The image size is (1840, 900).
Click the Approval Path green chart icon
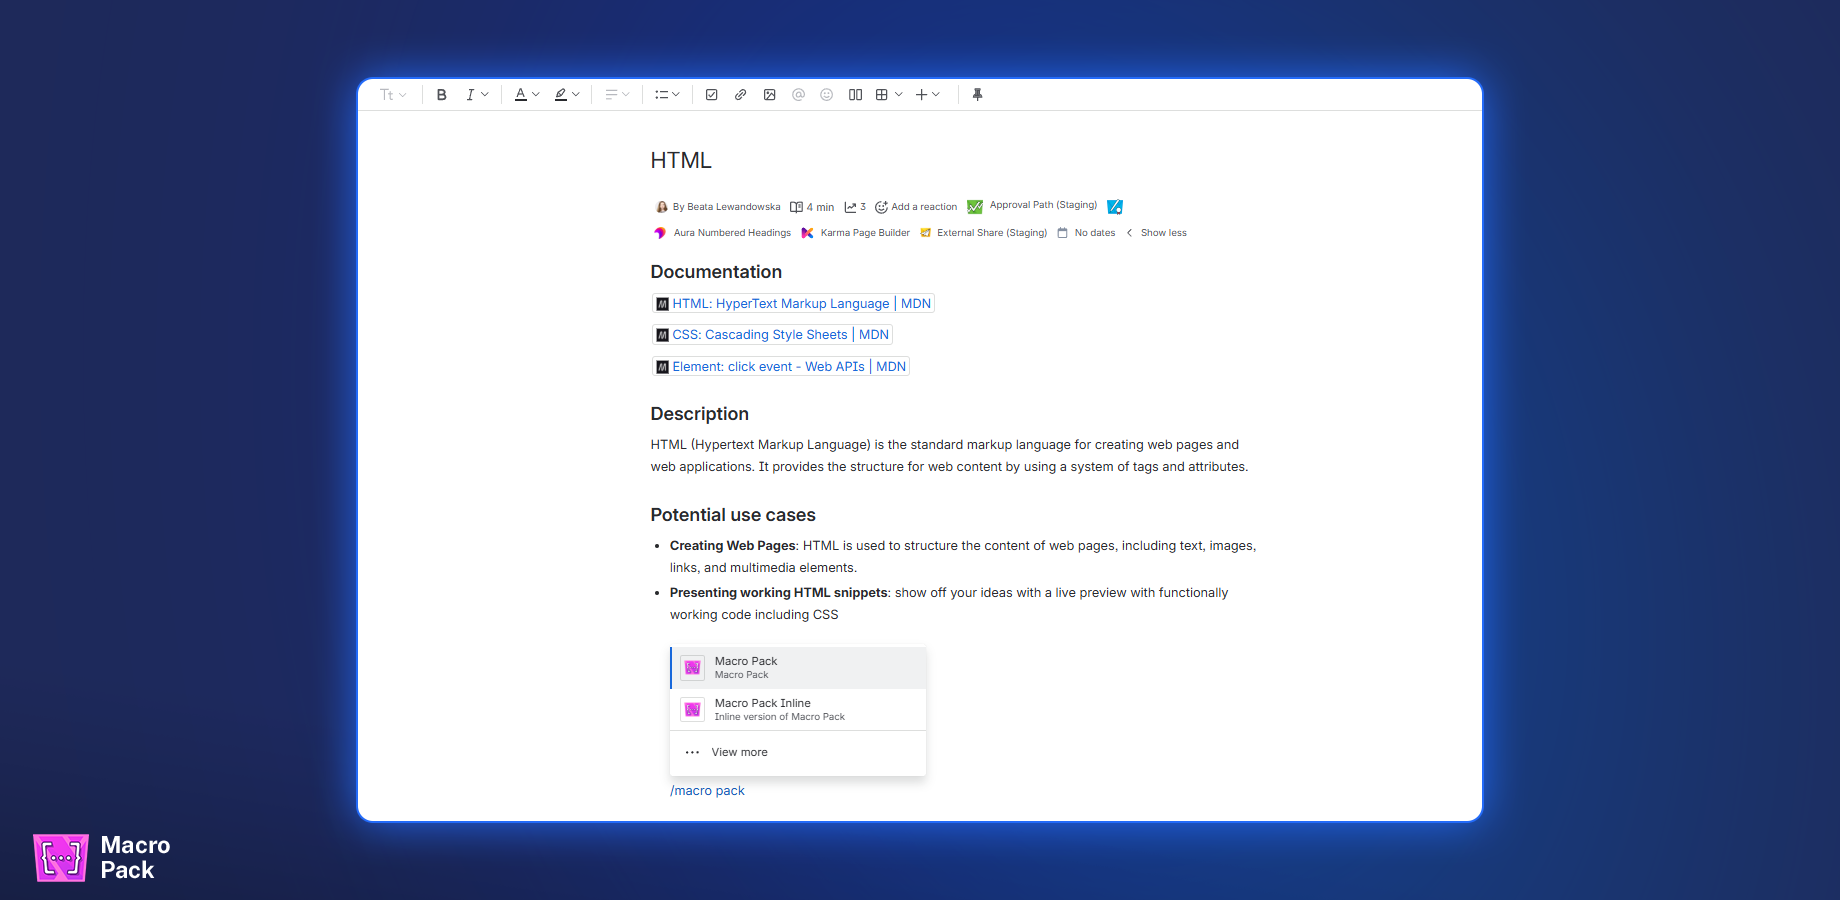pyautogui.click(x=975, y=206)
